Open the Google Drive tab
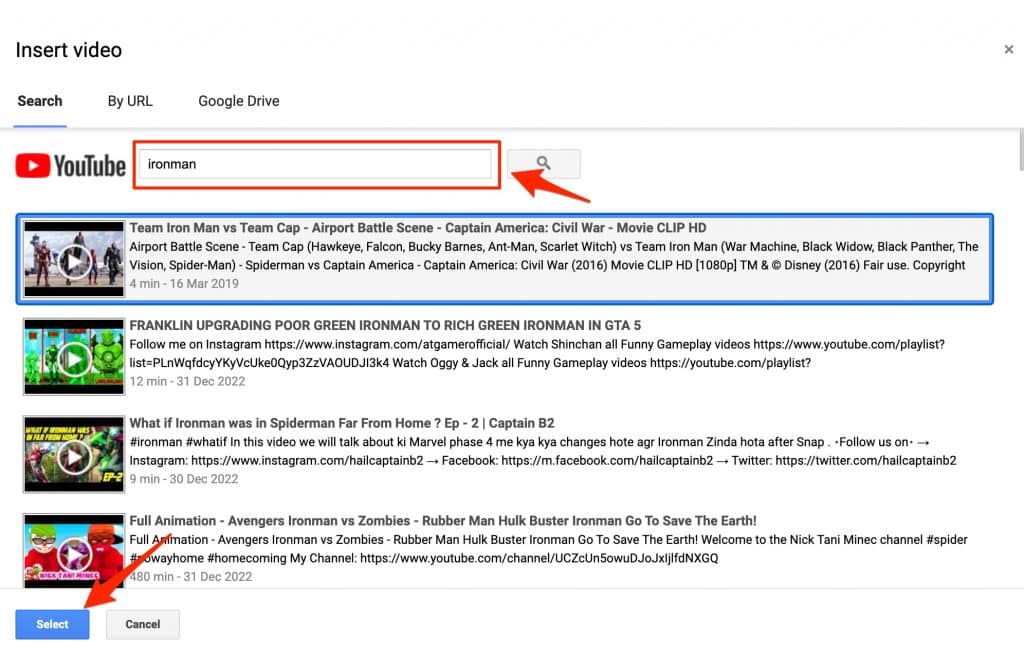Screen dimensions: 1024x658 pos(239,101)
